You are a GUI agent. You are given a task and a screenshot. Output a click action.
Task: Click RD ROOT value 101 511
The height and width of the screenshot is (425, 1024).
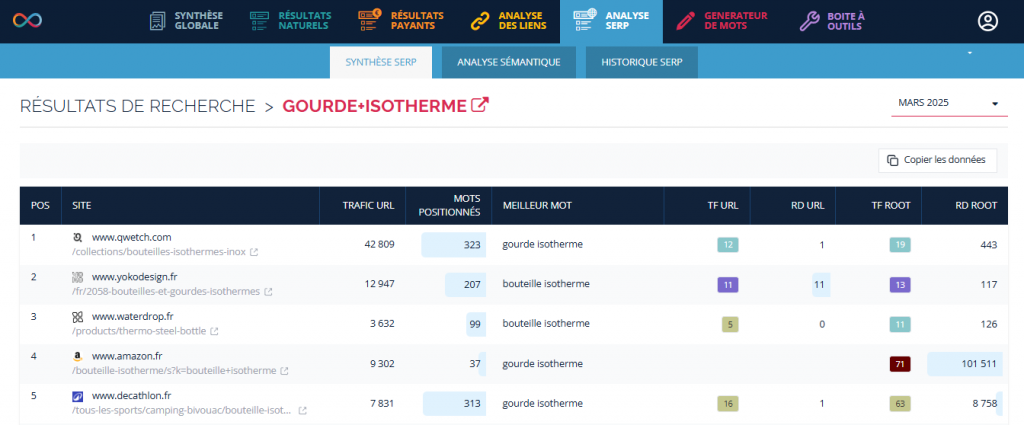(980, 364)
